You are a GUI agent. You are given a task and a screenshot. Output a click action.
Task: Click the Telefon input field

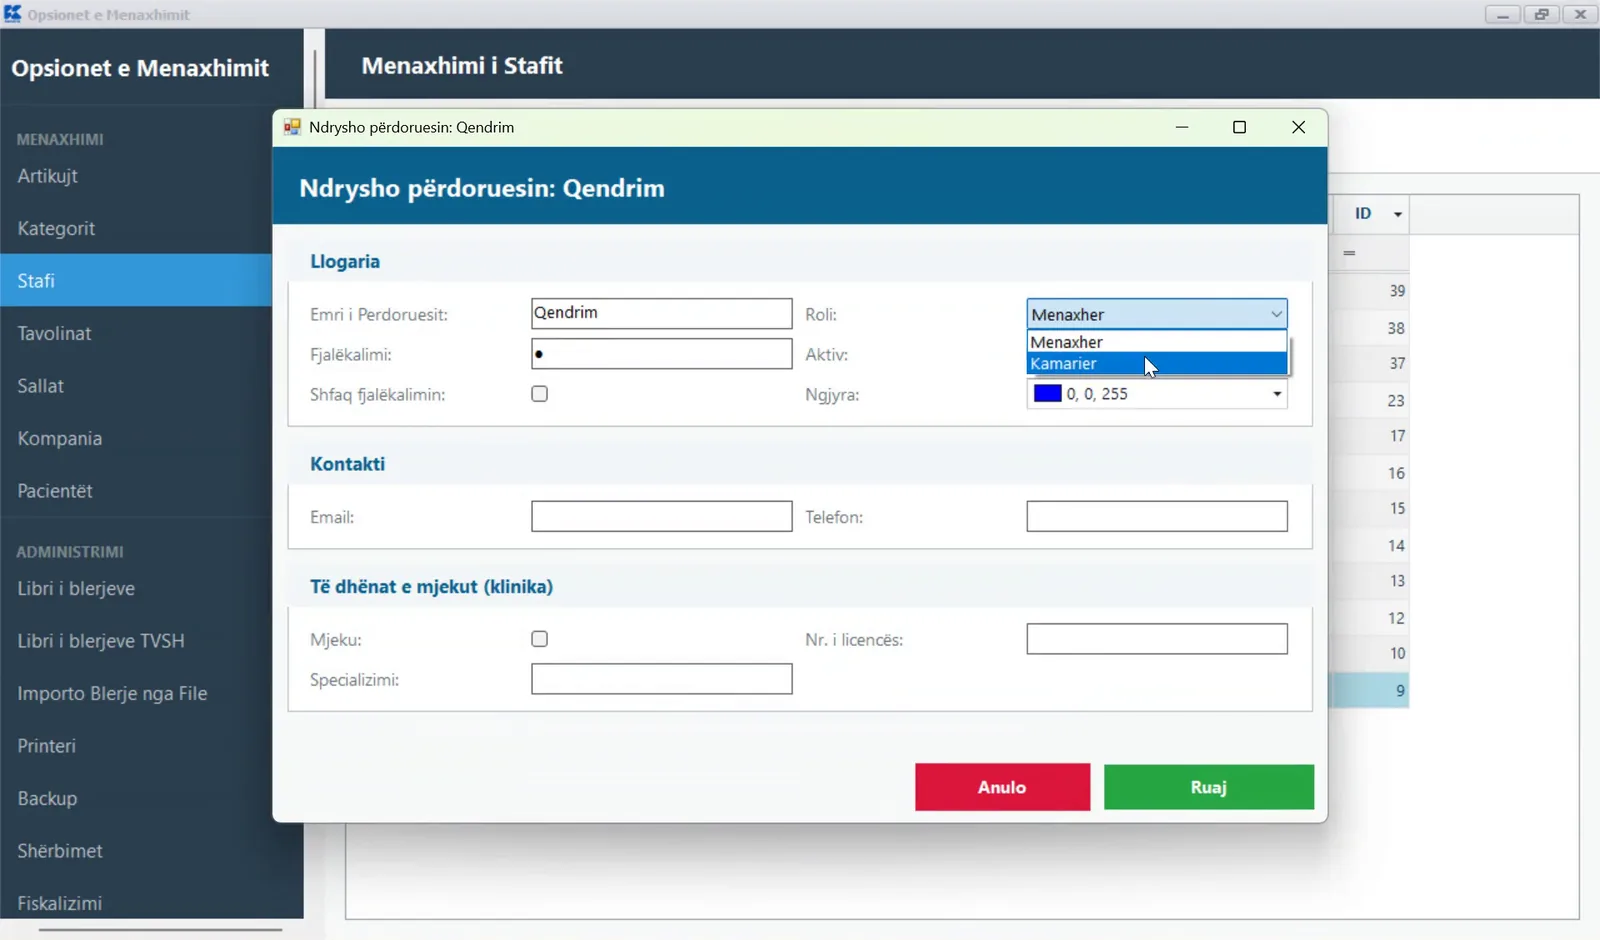click(1157, 516)
